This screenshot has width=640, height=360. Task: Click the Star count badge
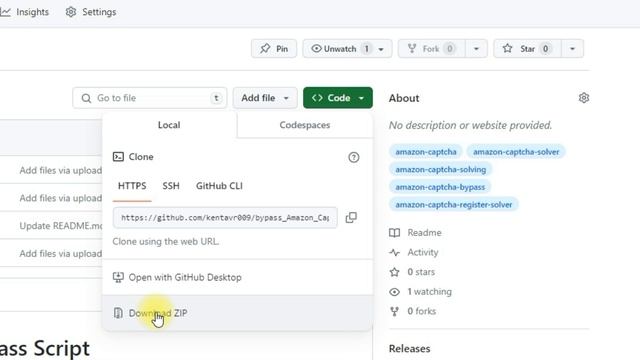[x=545, y=49]
